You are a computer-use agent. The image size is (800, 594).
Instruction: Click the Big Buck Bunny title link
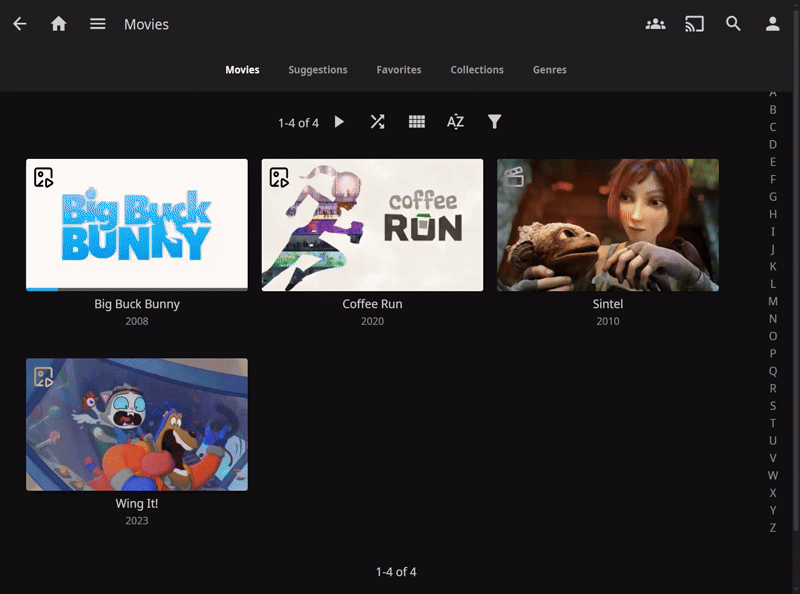[x=137, y=304]
